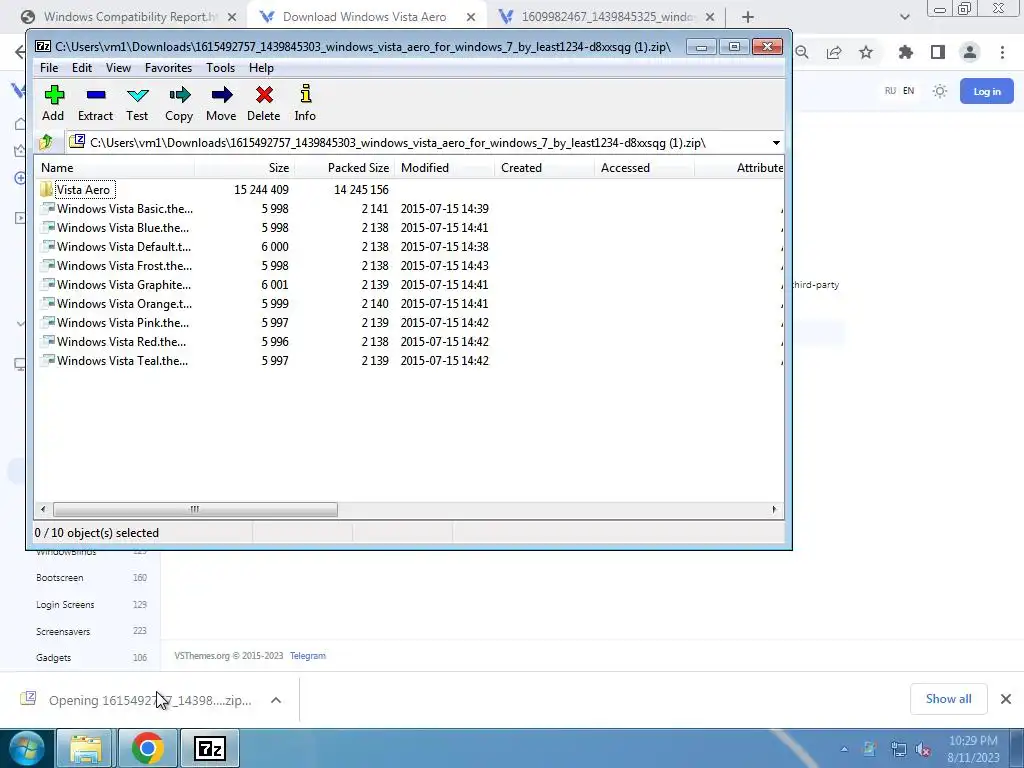
Task: Go up one folder level in 7-Zip
Action: (46, 142)
